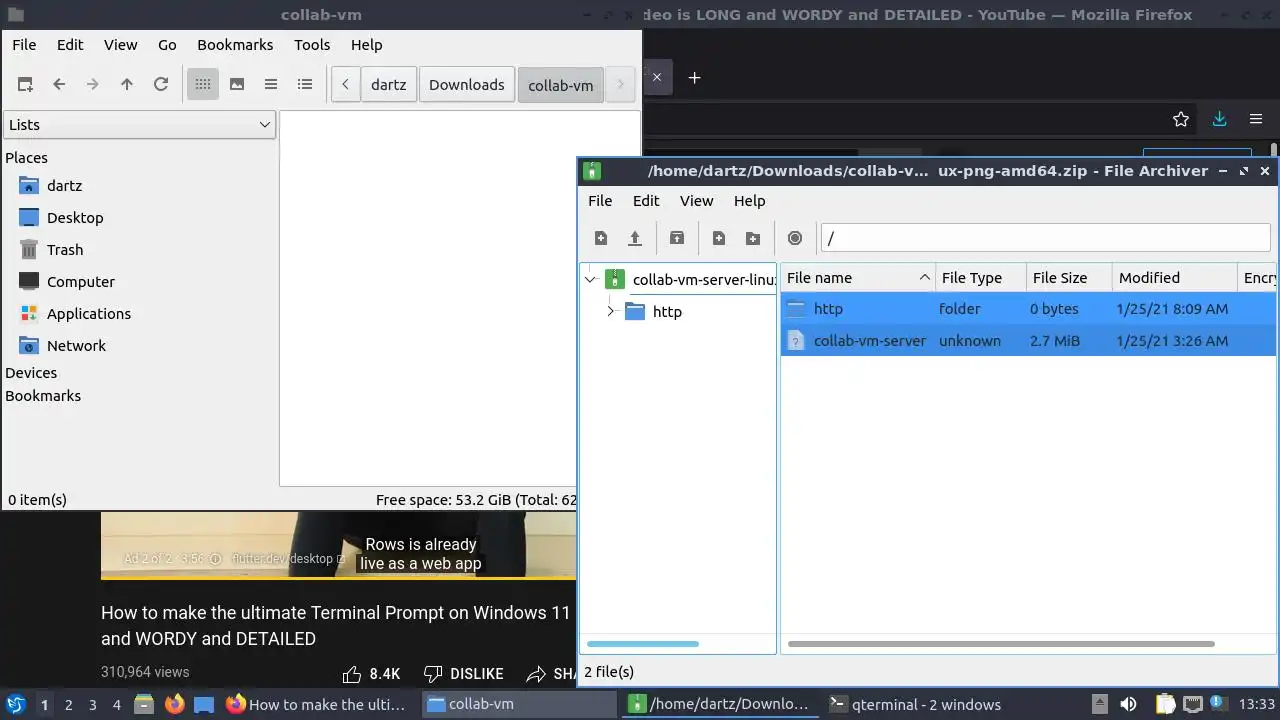Image resolution: width=1280 pixels, height=720 pixels.
Task: Open File menu in File Archiver
Action: pos(600,201)
